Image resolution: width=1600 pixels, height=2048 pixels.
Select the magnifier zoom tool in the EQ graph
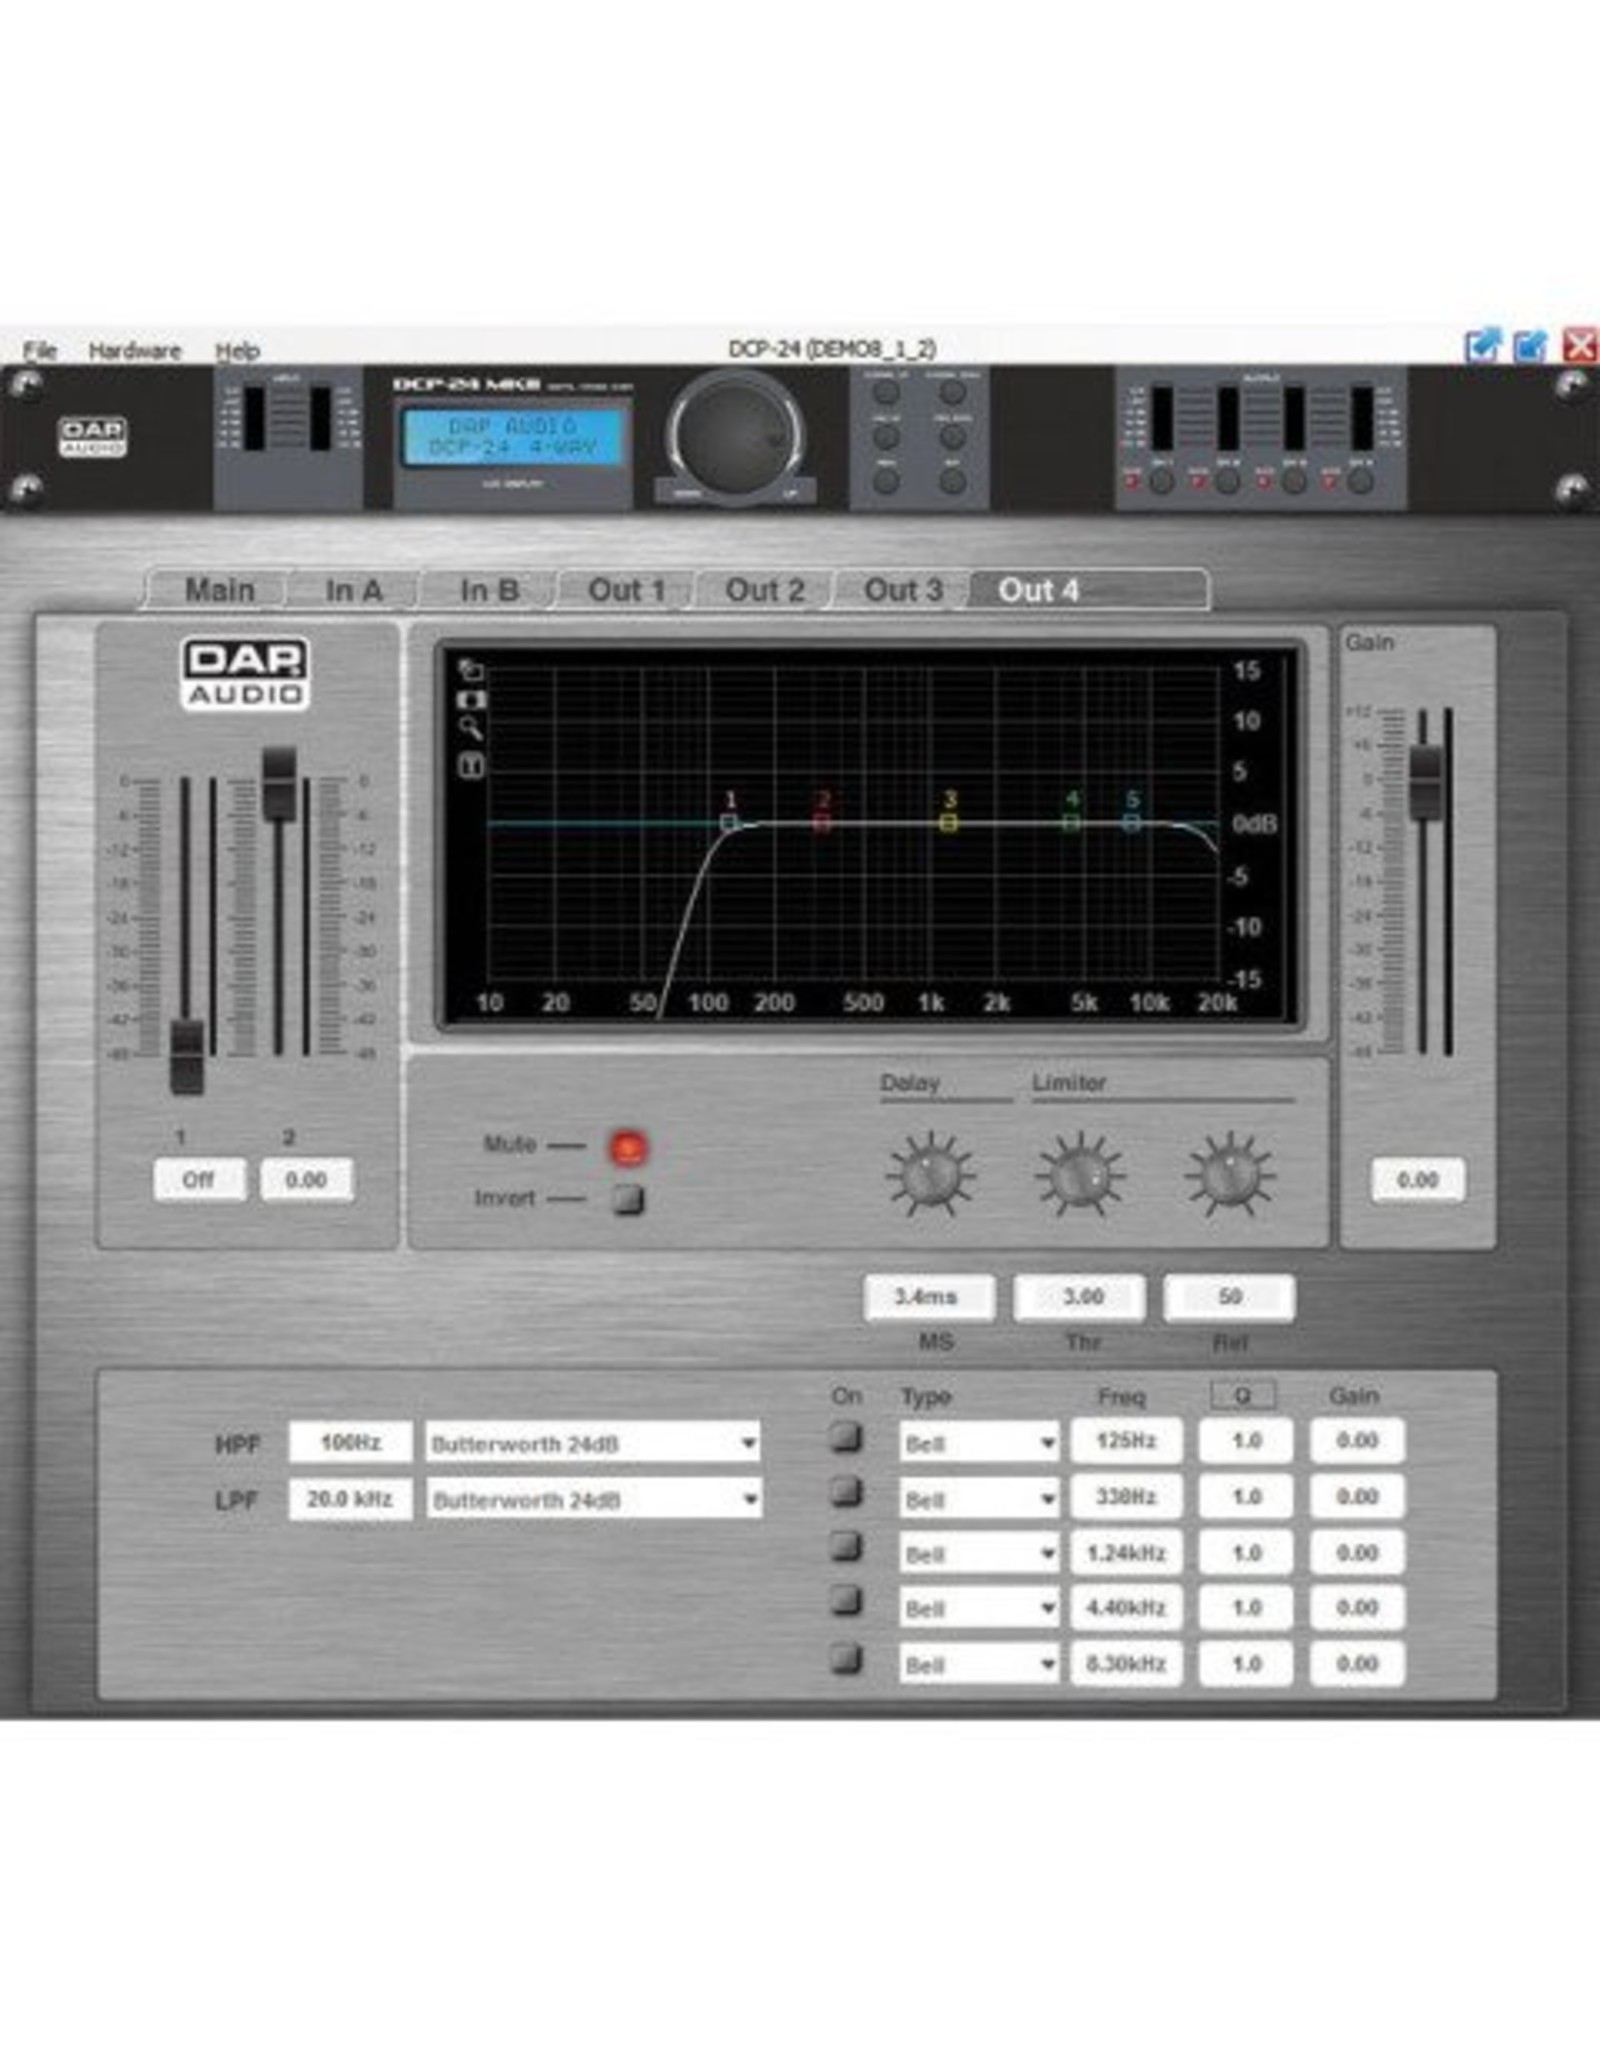(470, 726)
